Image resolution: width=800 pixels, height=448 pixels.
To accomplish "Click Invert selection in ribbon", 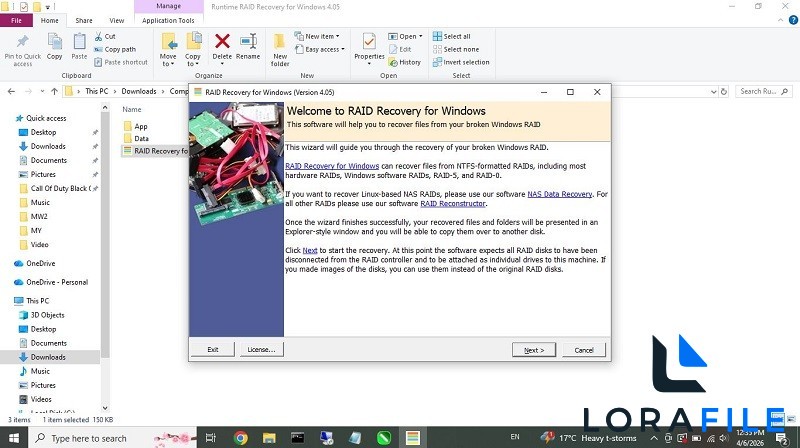I will [x=461, y=62].
